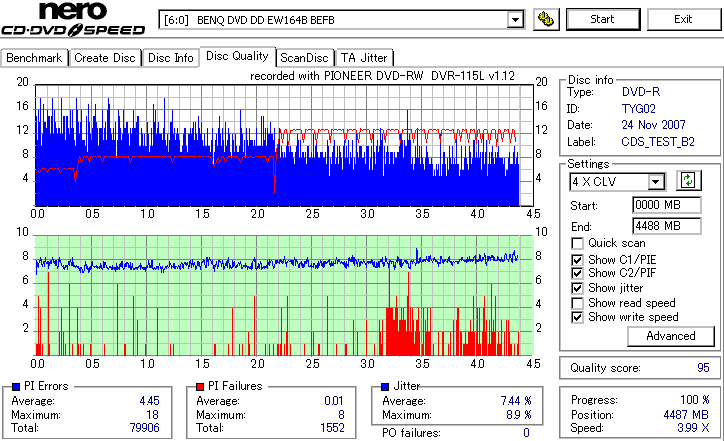724x441 pixels.
Task: Click the Quality score value 95
Action: pyautogui.click(x=703, y=368)
